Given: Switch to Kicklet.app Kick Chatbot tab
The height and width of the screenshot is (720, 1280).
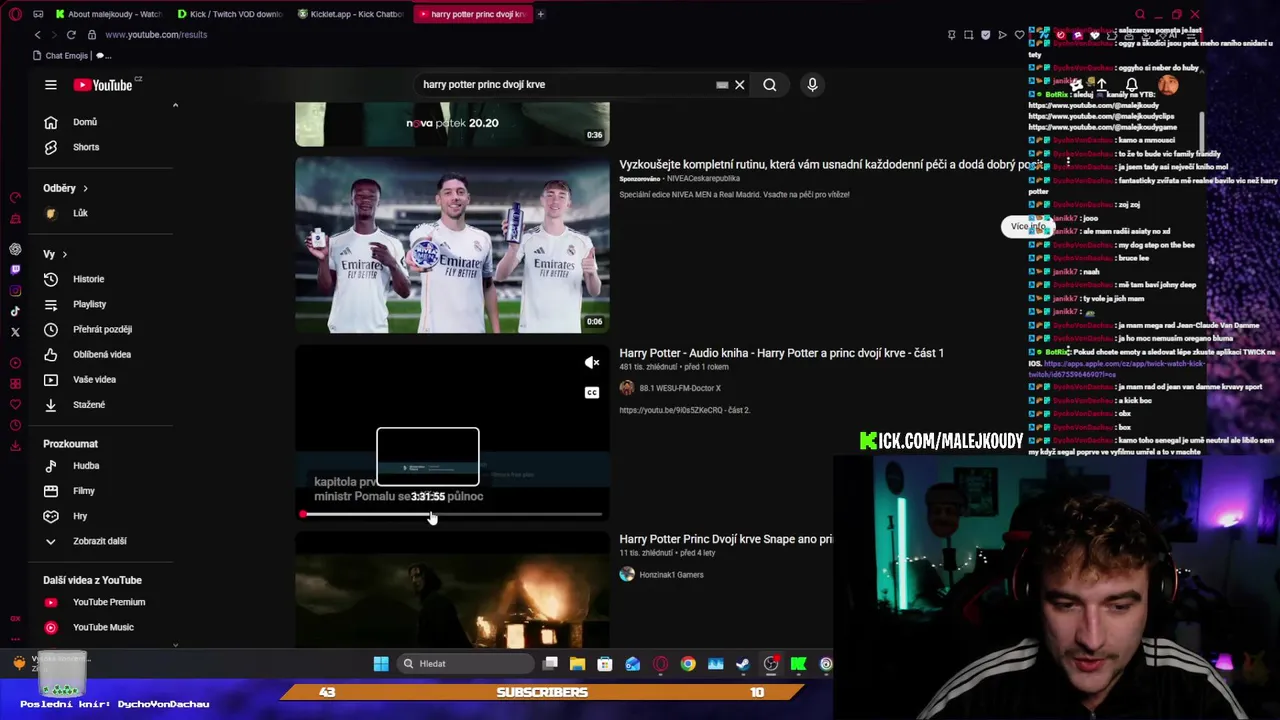Looking at the screenshot, I should click(x=350, y=14).
